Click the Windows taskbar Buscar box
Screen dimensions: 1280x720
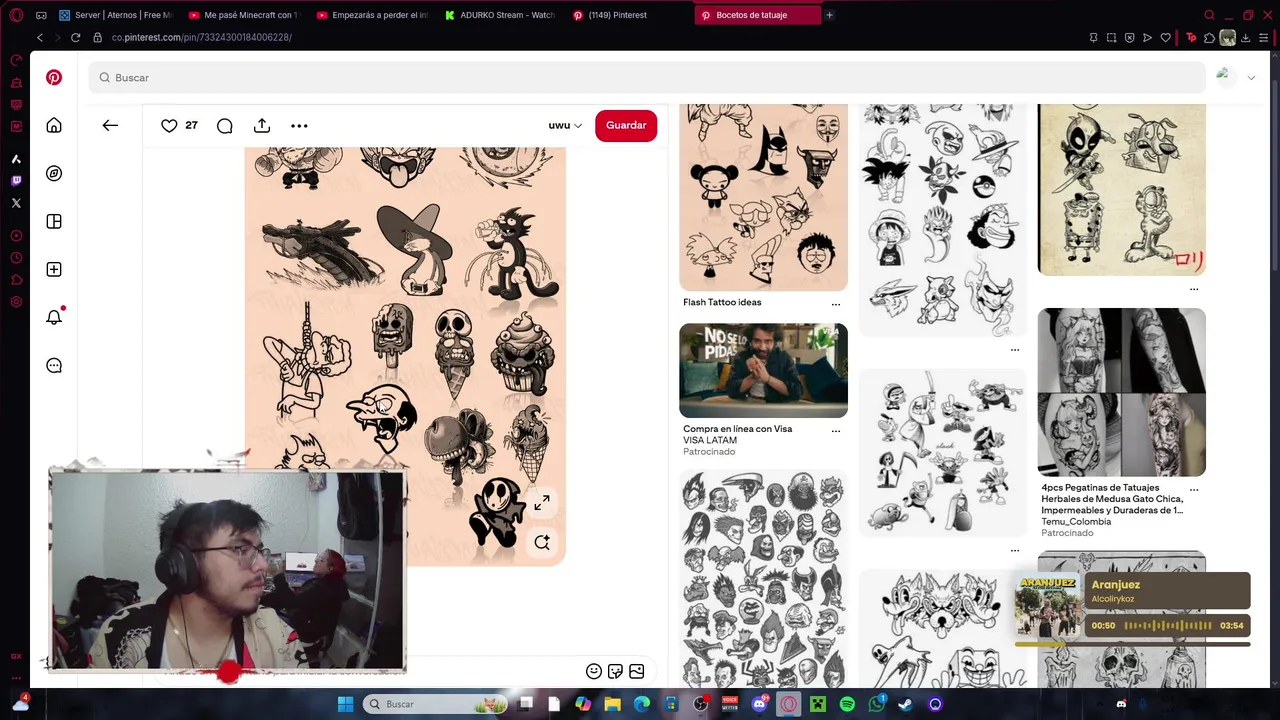435,704
